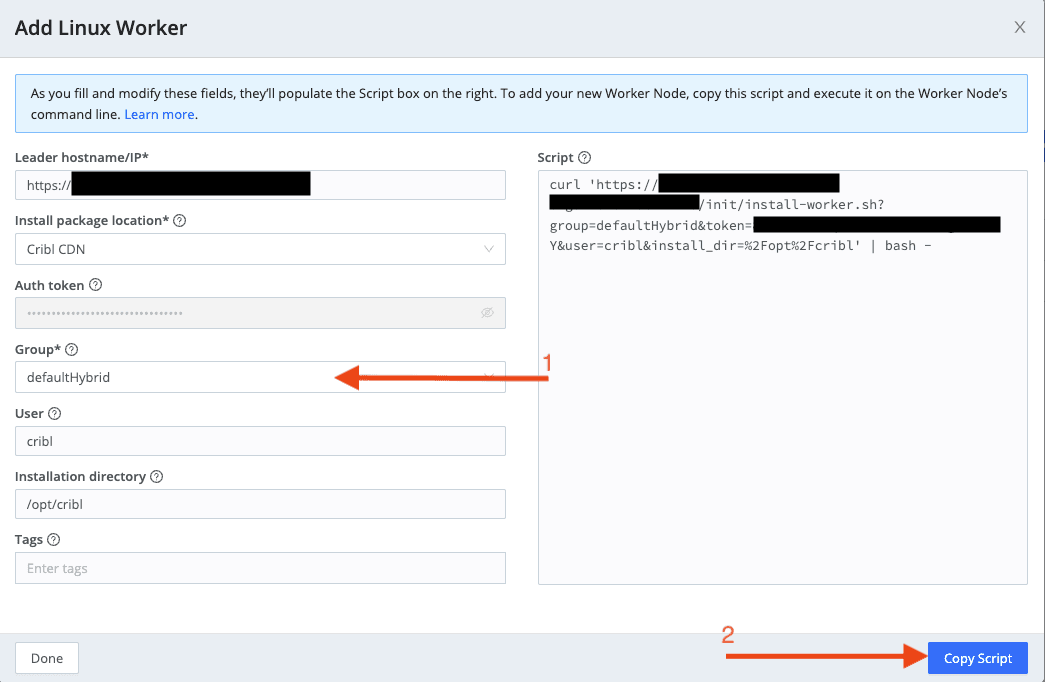Click the Enter tags input field

tap(260, 568)
